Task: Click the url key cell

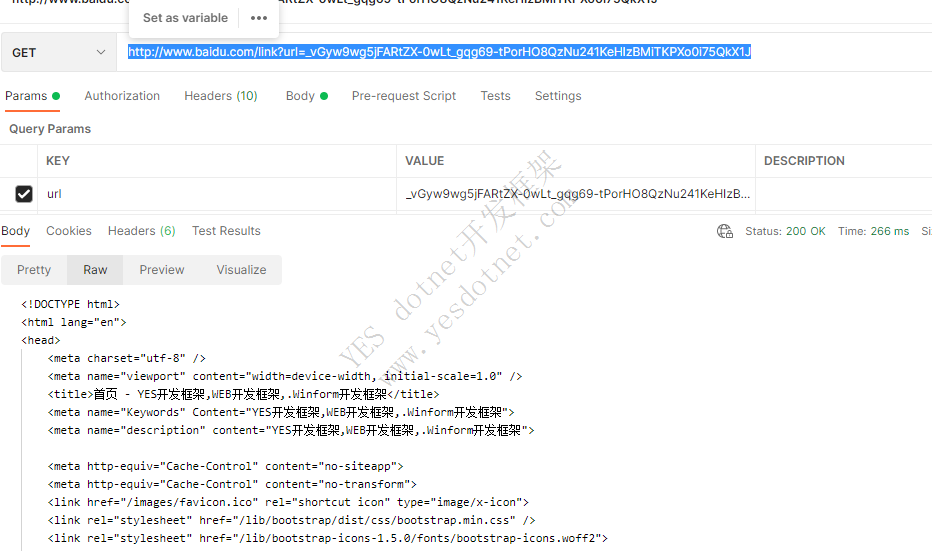Action: click(x=217, y=194)
